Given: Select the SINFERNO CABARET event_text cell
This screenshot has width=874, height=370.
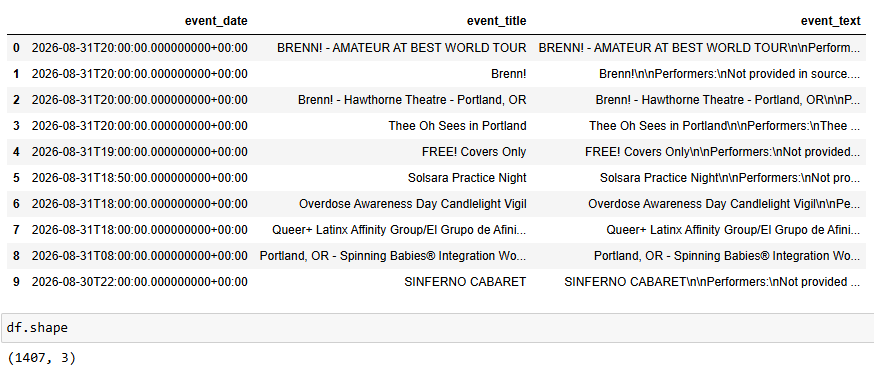Looking at the screenshot, I should tap(712, 282).
